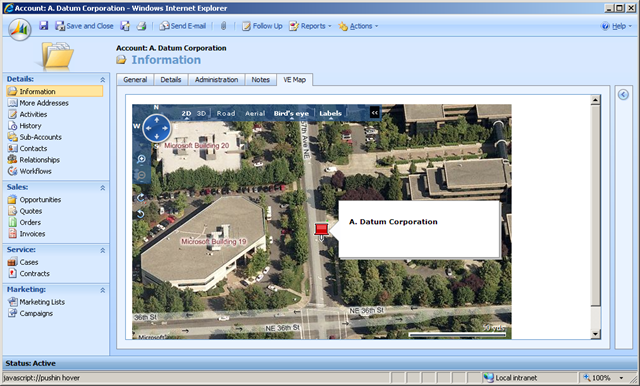Screen dimensions: 640x386
Task: Switch map to Road view
Action: point(226,113)
